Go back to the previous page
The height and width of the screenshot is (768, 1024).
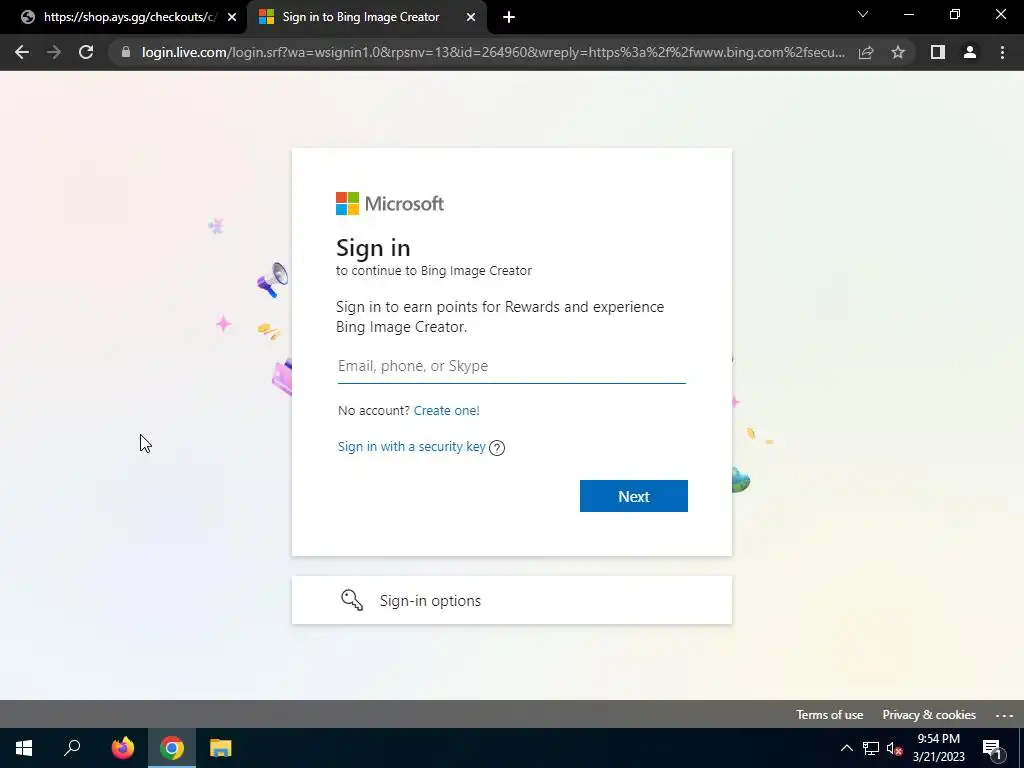pos(22,52)
